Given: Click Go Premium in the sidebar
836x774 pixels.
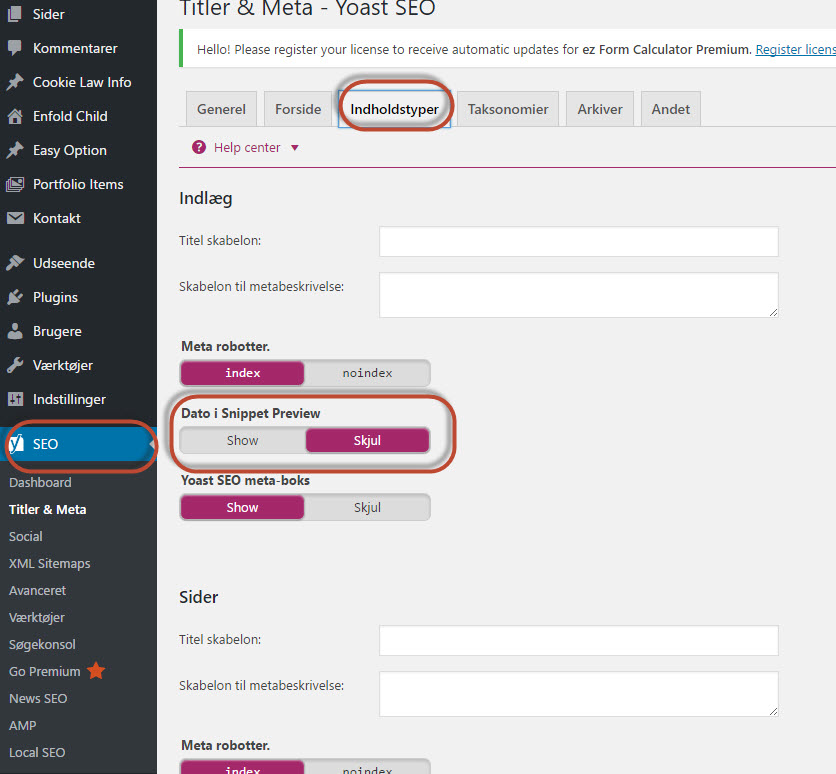Looking at the screenshot, I should click(45, 671).
